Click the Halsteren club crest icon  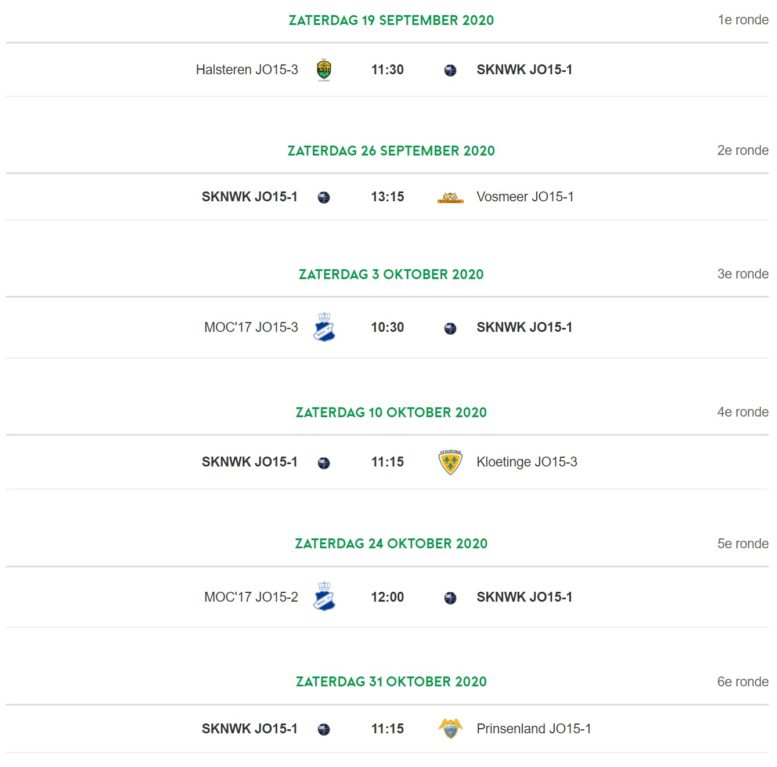pos(324,69)
